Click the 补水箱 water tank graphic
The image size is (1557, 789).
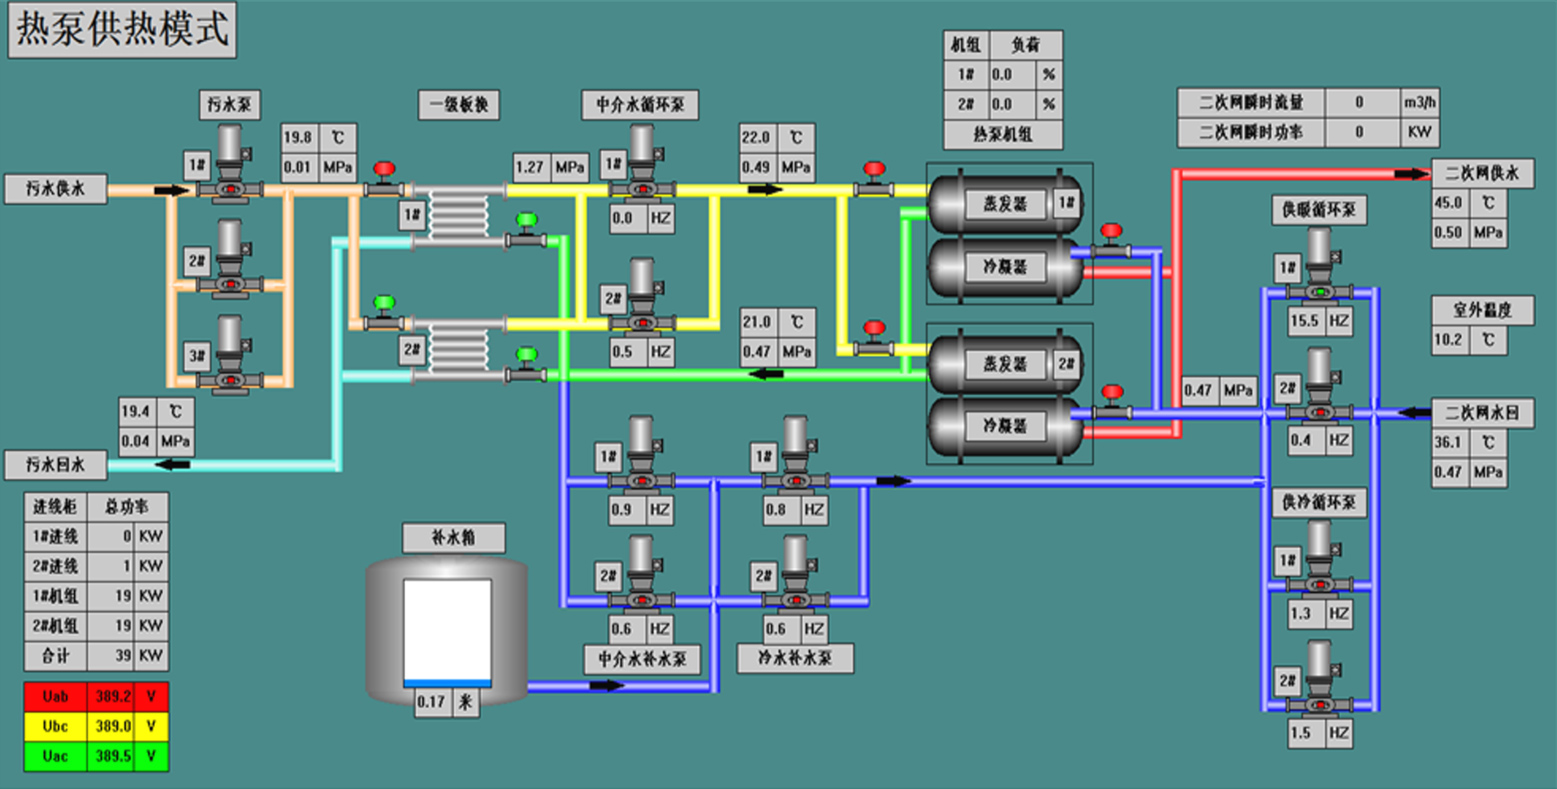point(447,630)
